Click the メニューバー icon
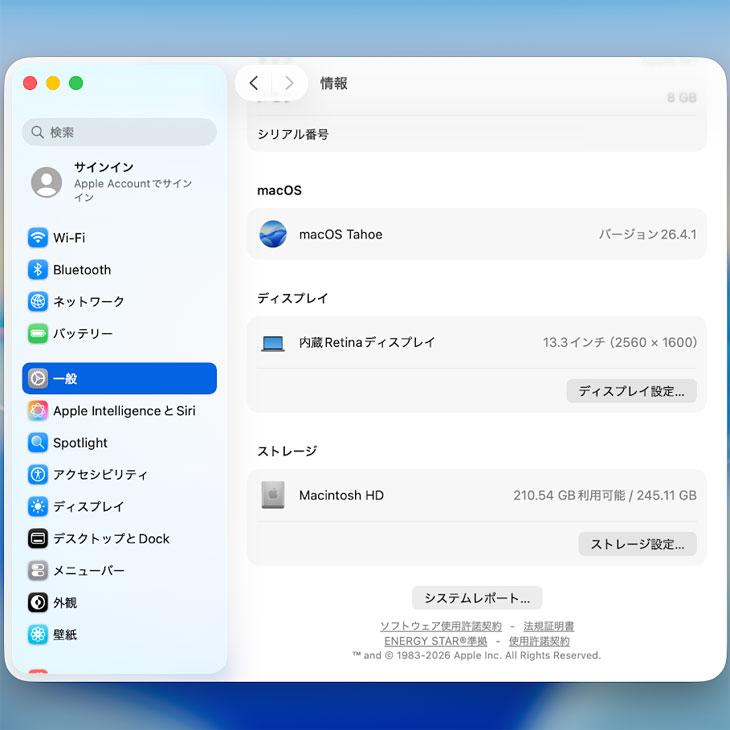730x730 pixels. click(x=38, y=570)
